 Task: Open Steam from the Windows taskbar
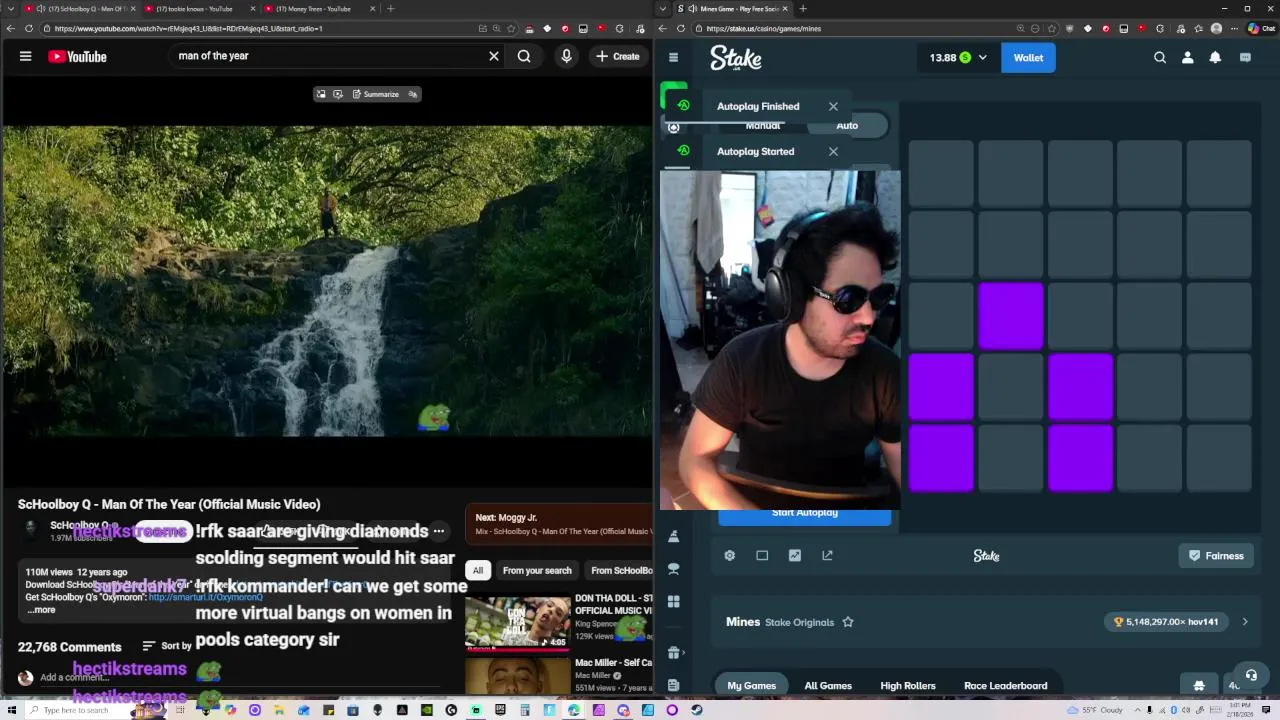click(x=697, y=710)
